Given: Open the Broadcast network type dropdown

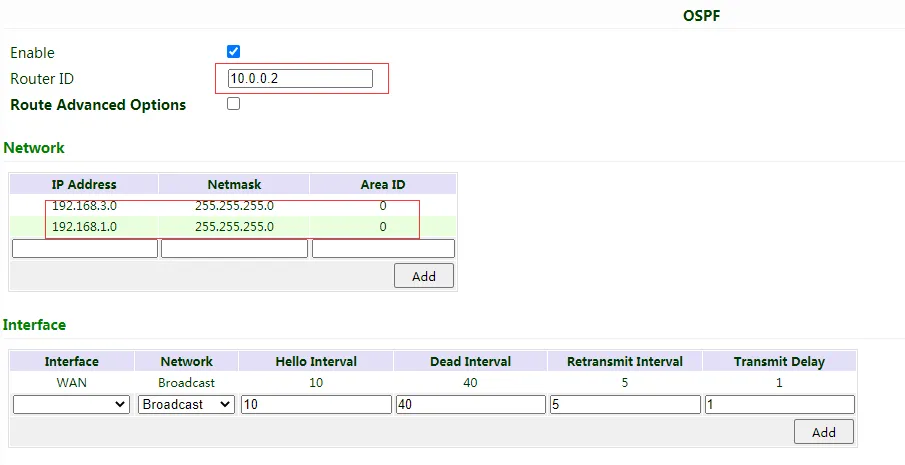Looking at the screenshot, I should [x=186, y=404].
